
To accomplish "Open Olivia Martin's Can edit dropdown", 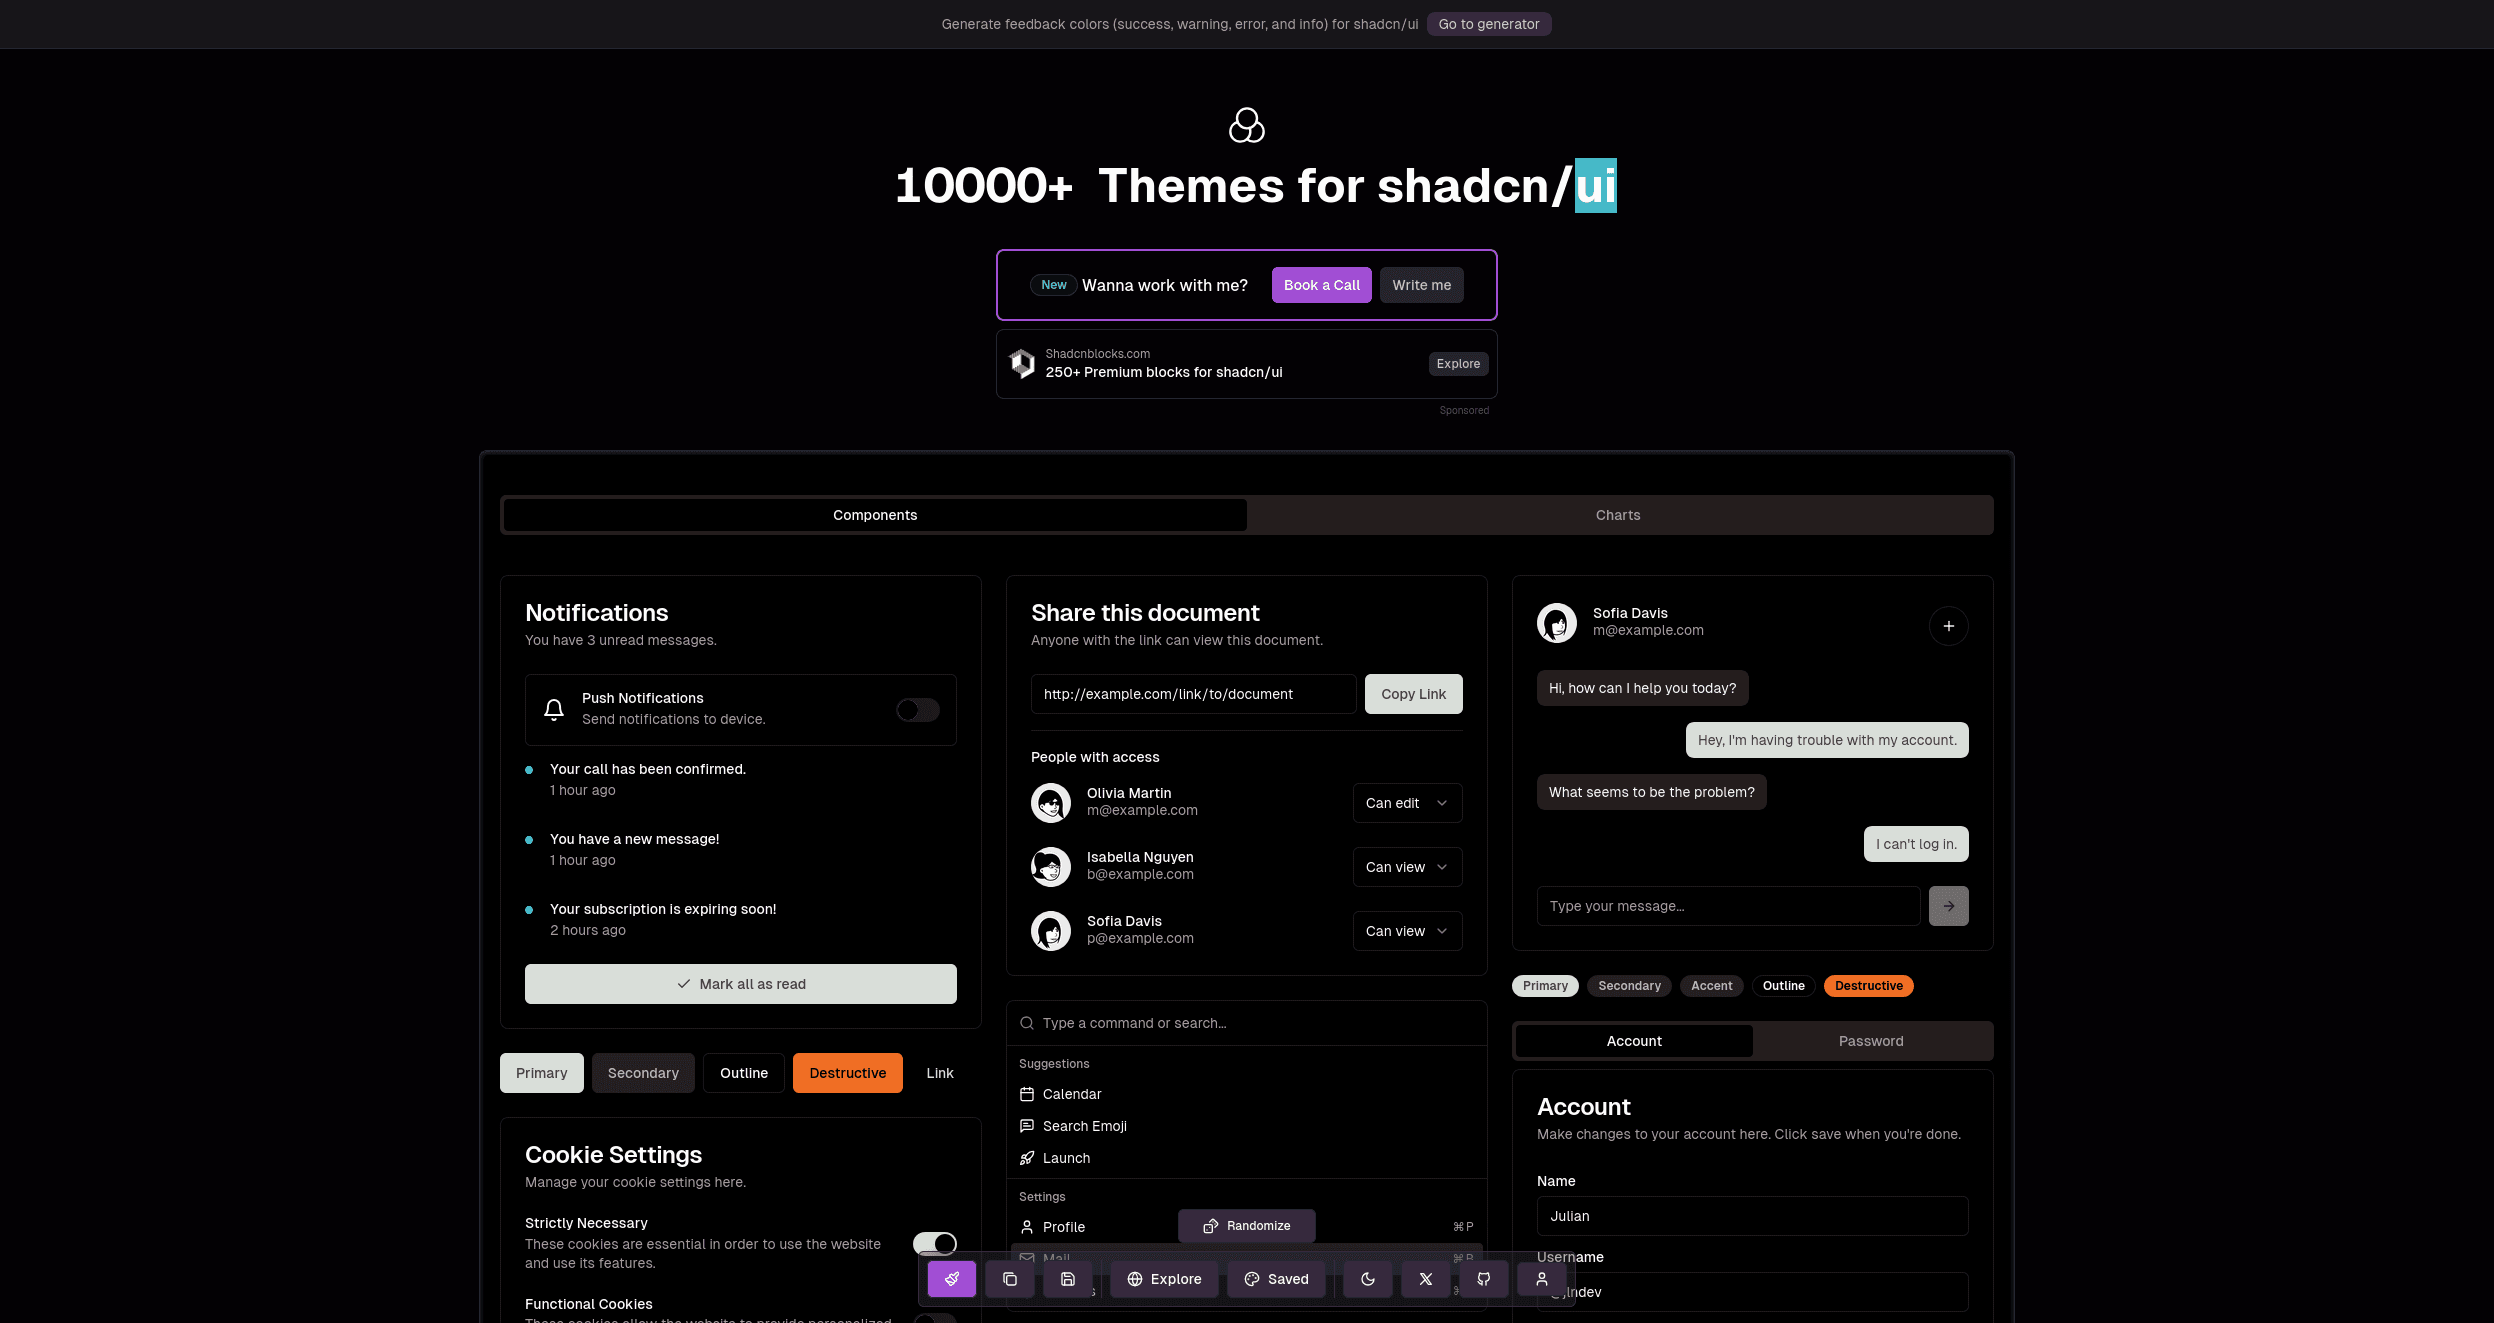I will pyautogui.click(x=1407, y=803).
